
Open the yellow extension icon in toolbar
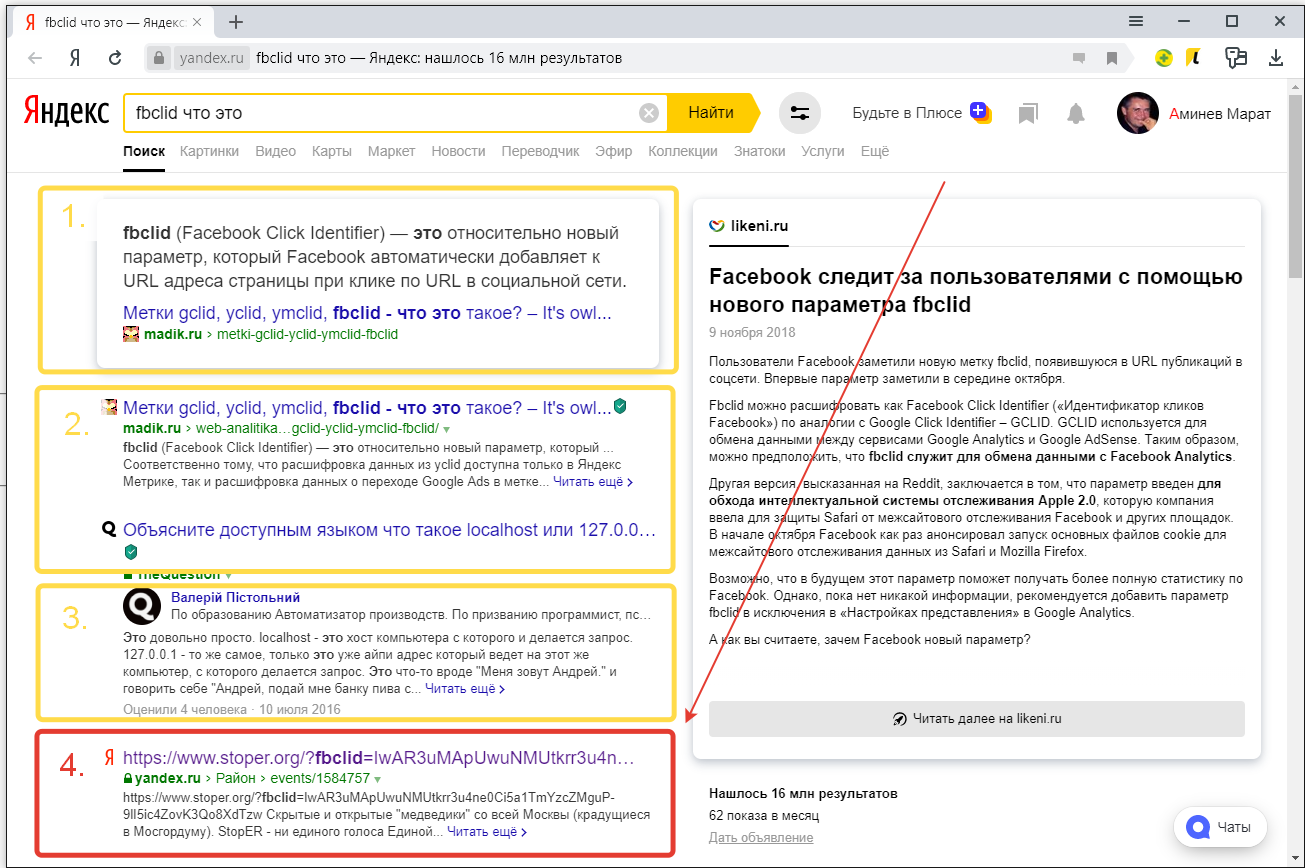point(1193,58)
